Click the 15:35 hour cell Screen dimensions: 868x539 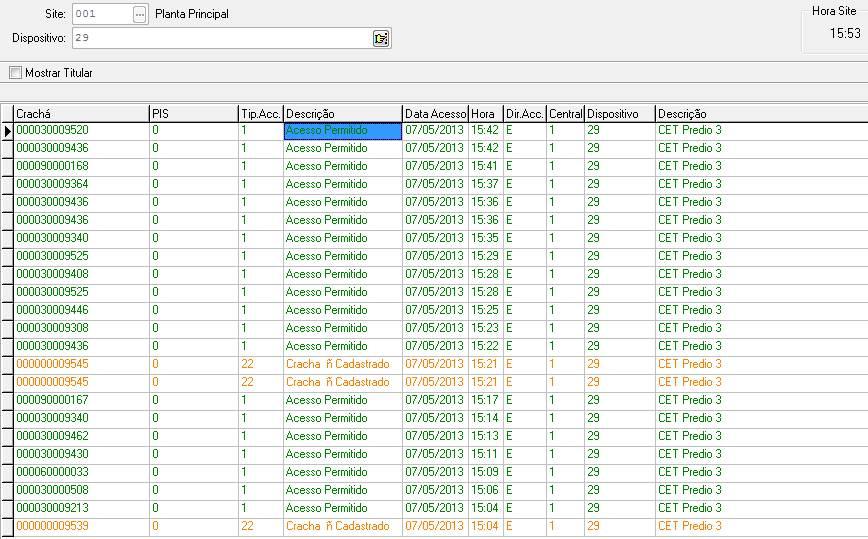tap(485, 238)
